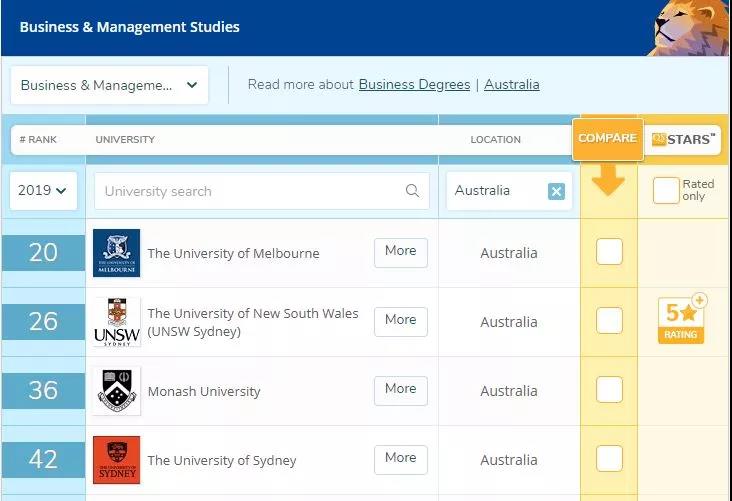Click rank number 36
732x501 pixels.
click(43, 391)
